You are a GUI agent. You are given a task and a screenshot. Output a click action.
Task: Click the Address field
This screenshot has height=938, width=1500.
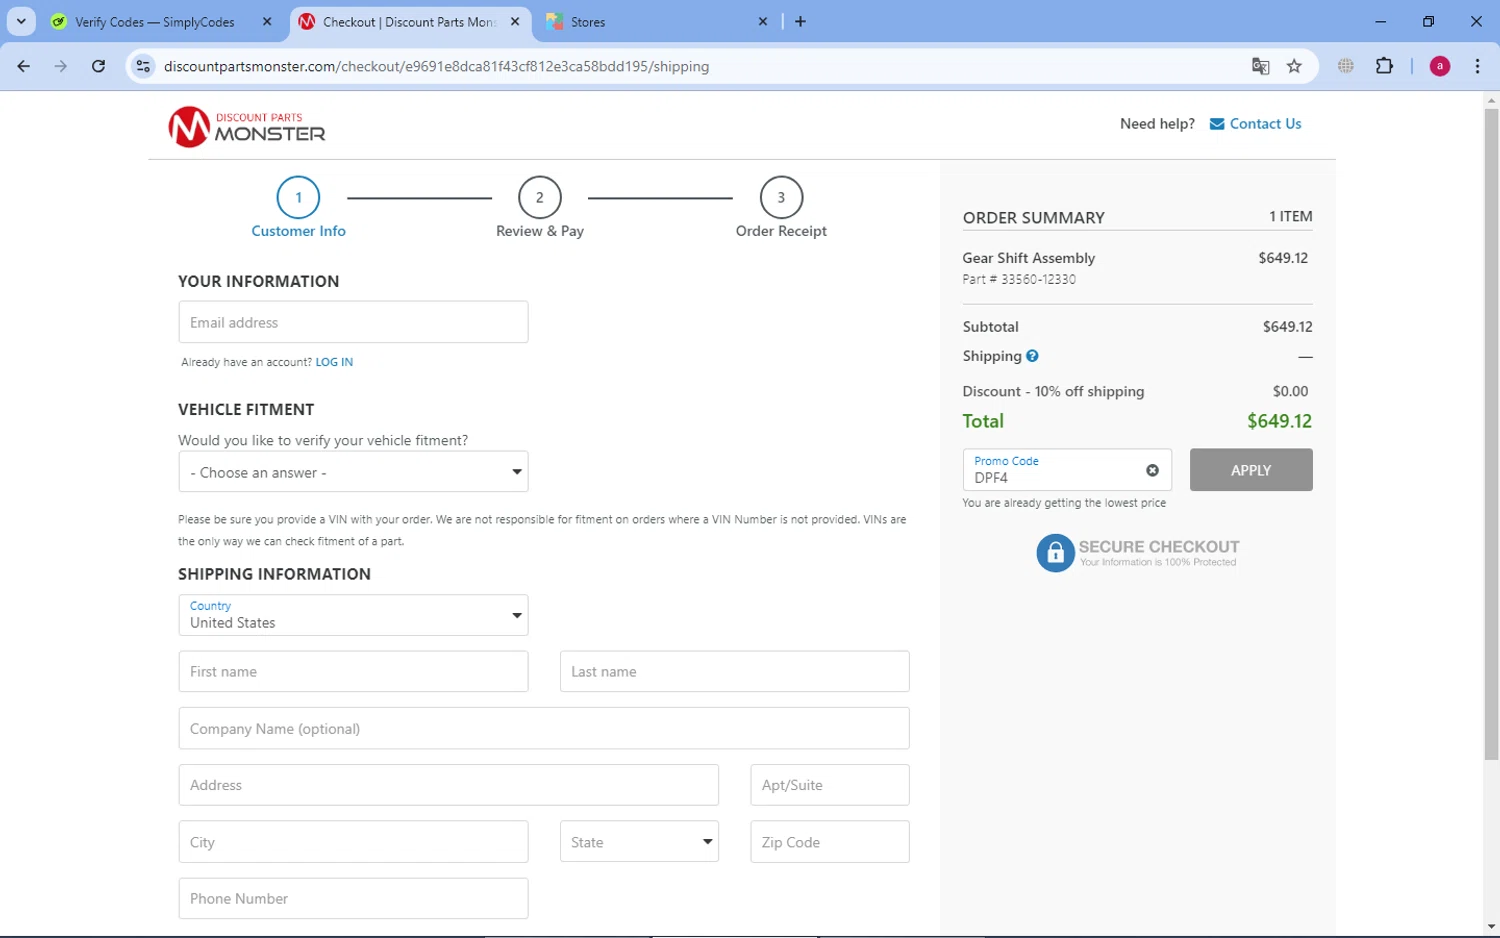[x=448, y=785]
